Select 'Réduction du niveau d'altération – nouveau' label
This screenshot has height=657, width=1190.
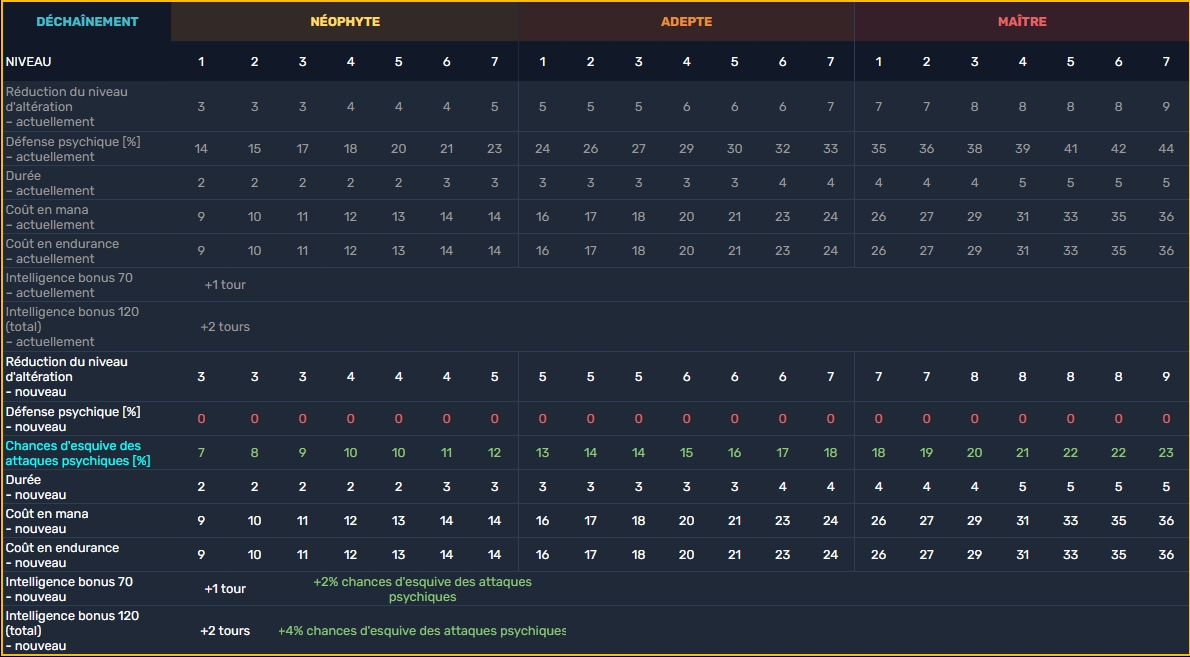click(67, 377)
